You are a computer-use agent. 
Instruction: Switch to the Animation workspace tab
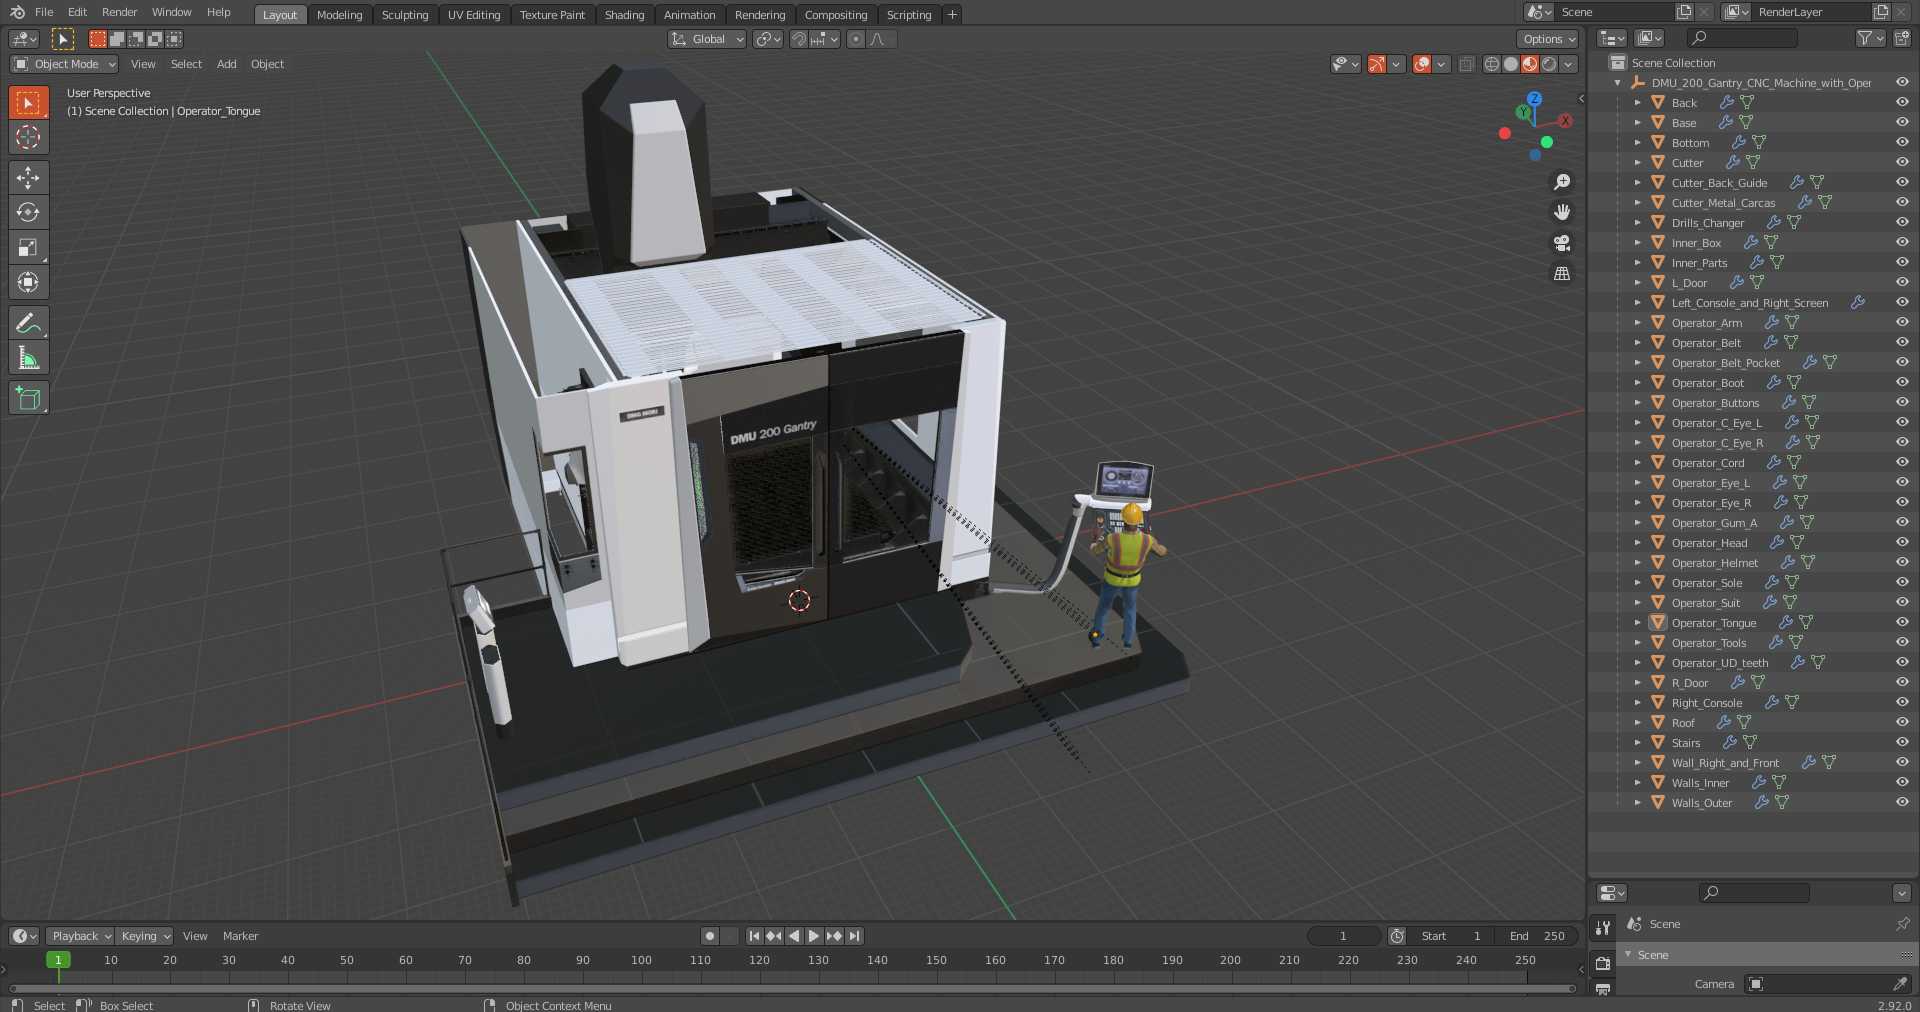[689, 14]
